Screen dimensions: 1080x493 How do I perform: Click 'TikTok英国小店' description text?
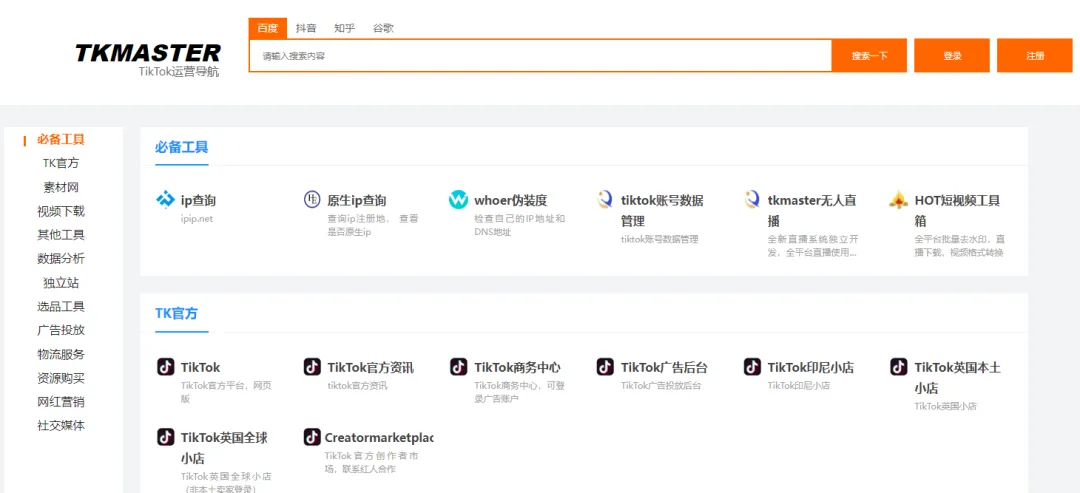click(945, 406)
